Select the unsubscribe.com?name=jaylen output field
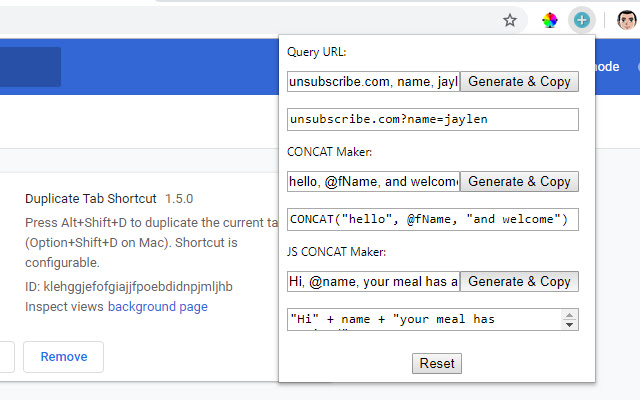Image resolution: width=640 pixels, height=400 pixels. click(432, 119)
